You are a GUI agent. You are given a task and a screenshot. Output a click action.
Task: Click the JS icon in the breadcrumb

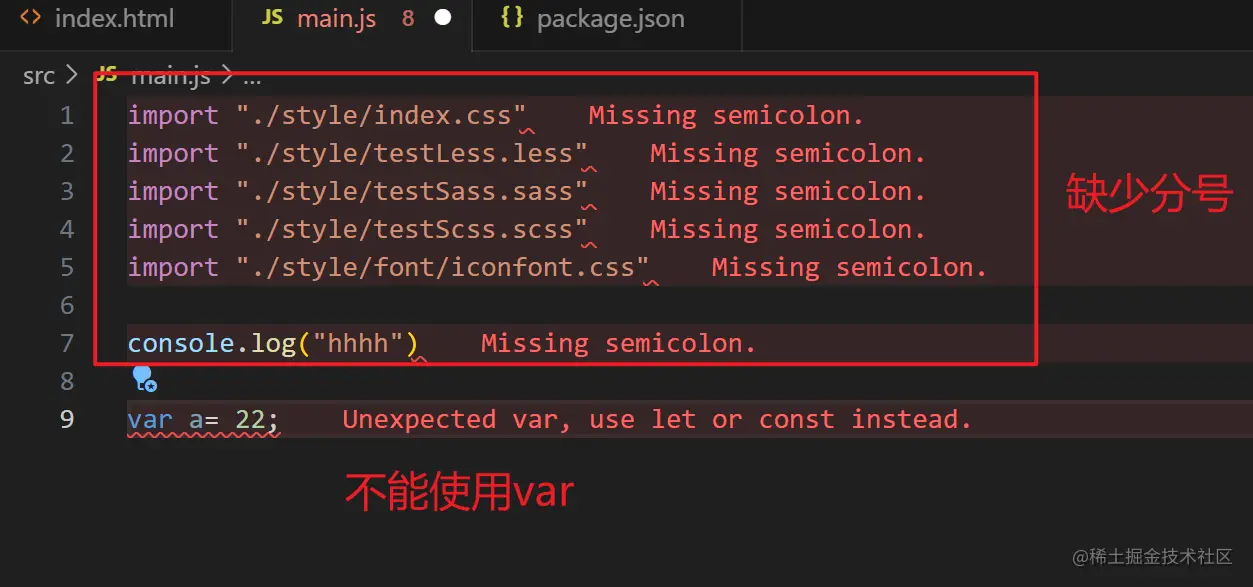[108, 75]
